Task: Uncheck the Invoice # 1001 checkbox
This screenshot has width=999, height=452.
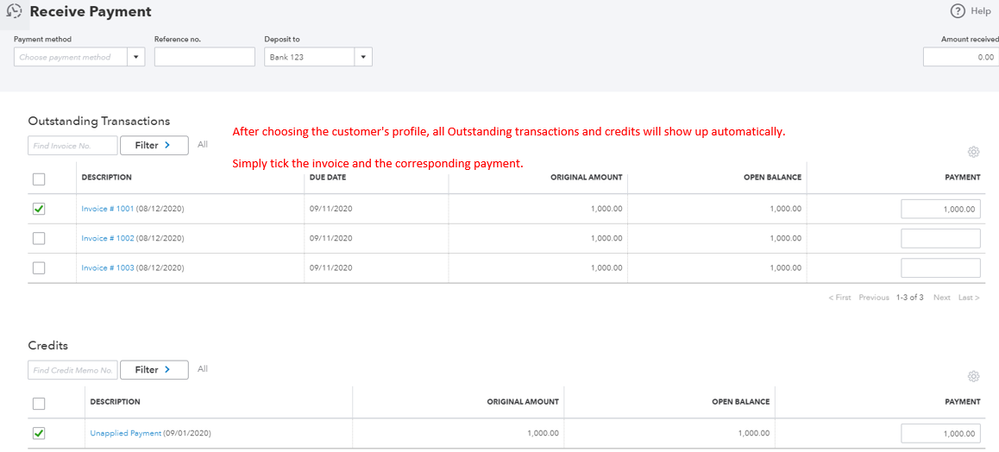Action: tap(39, 208)
